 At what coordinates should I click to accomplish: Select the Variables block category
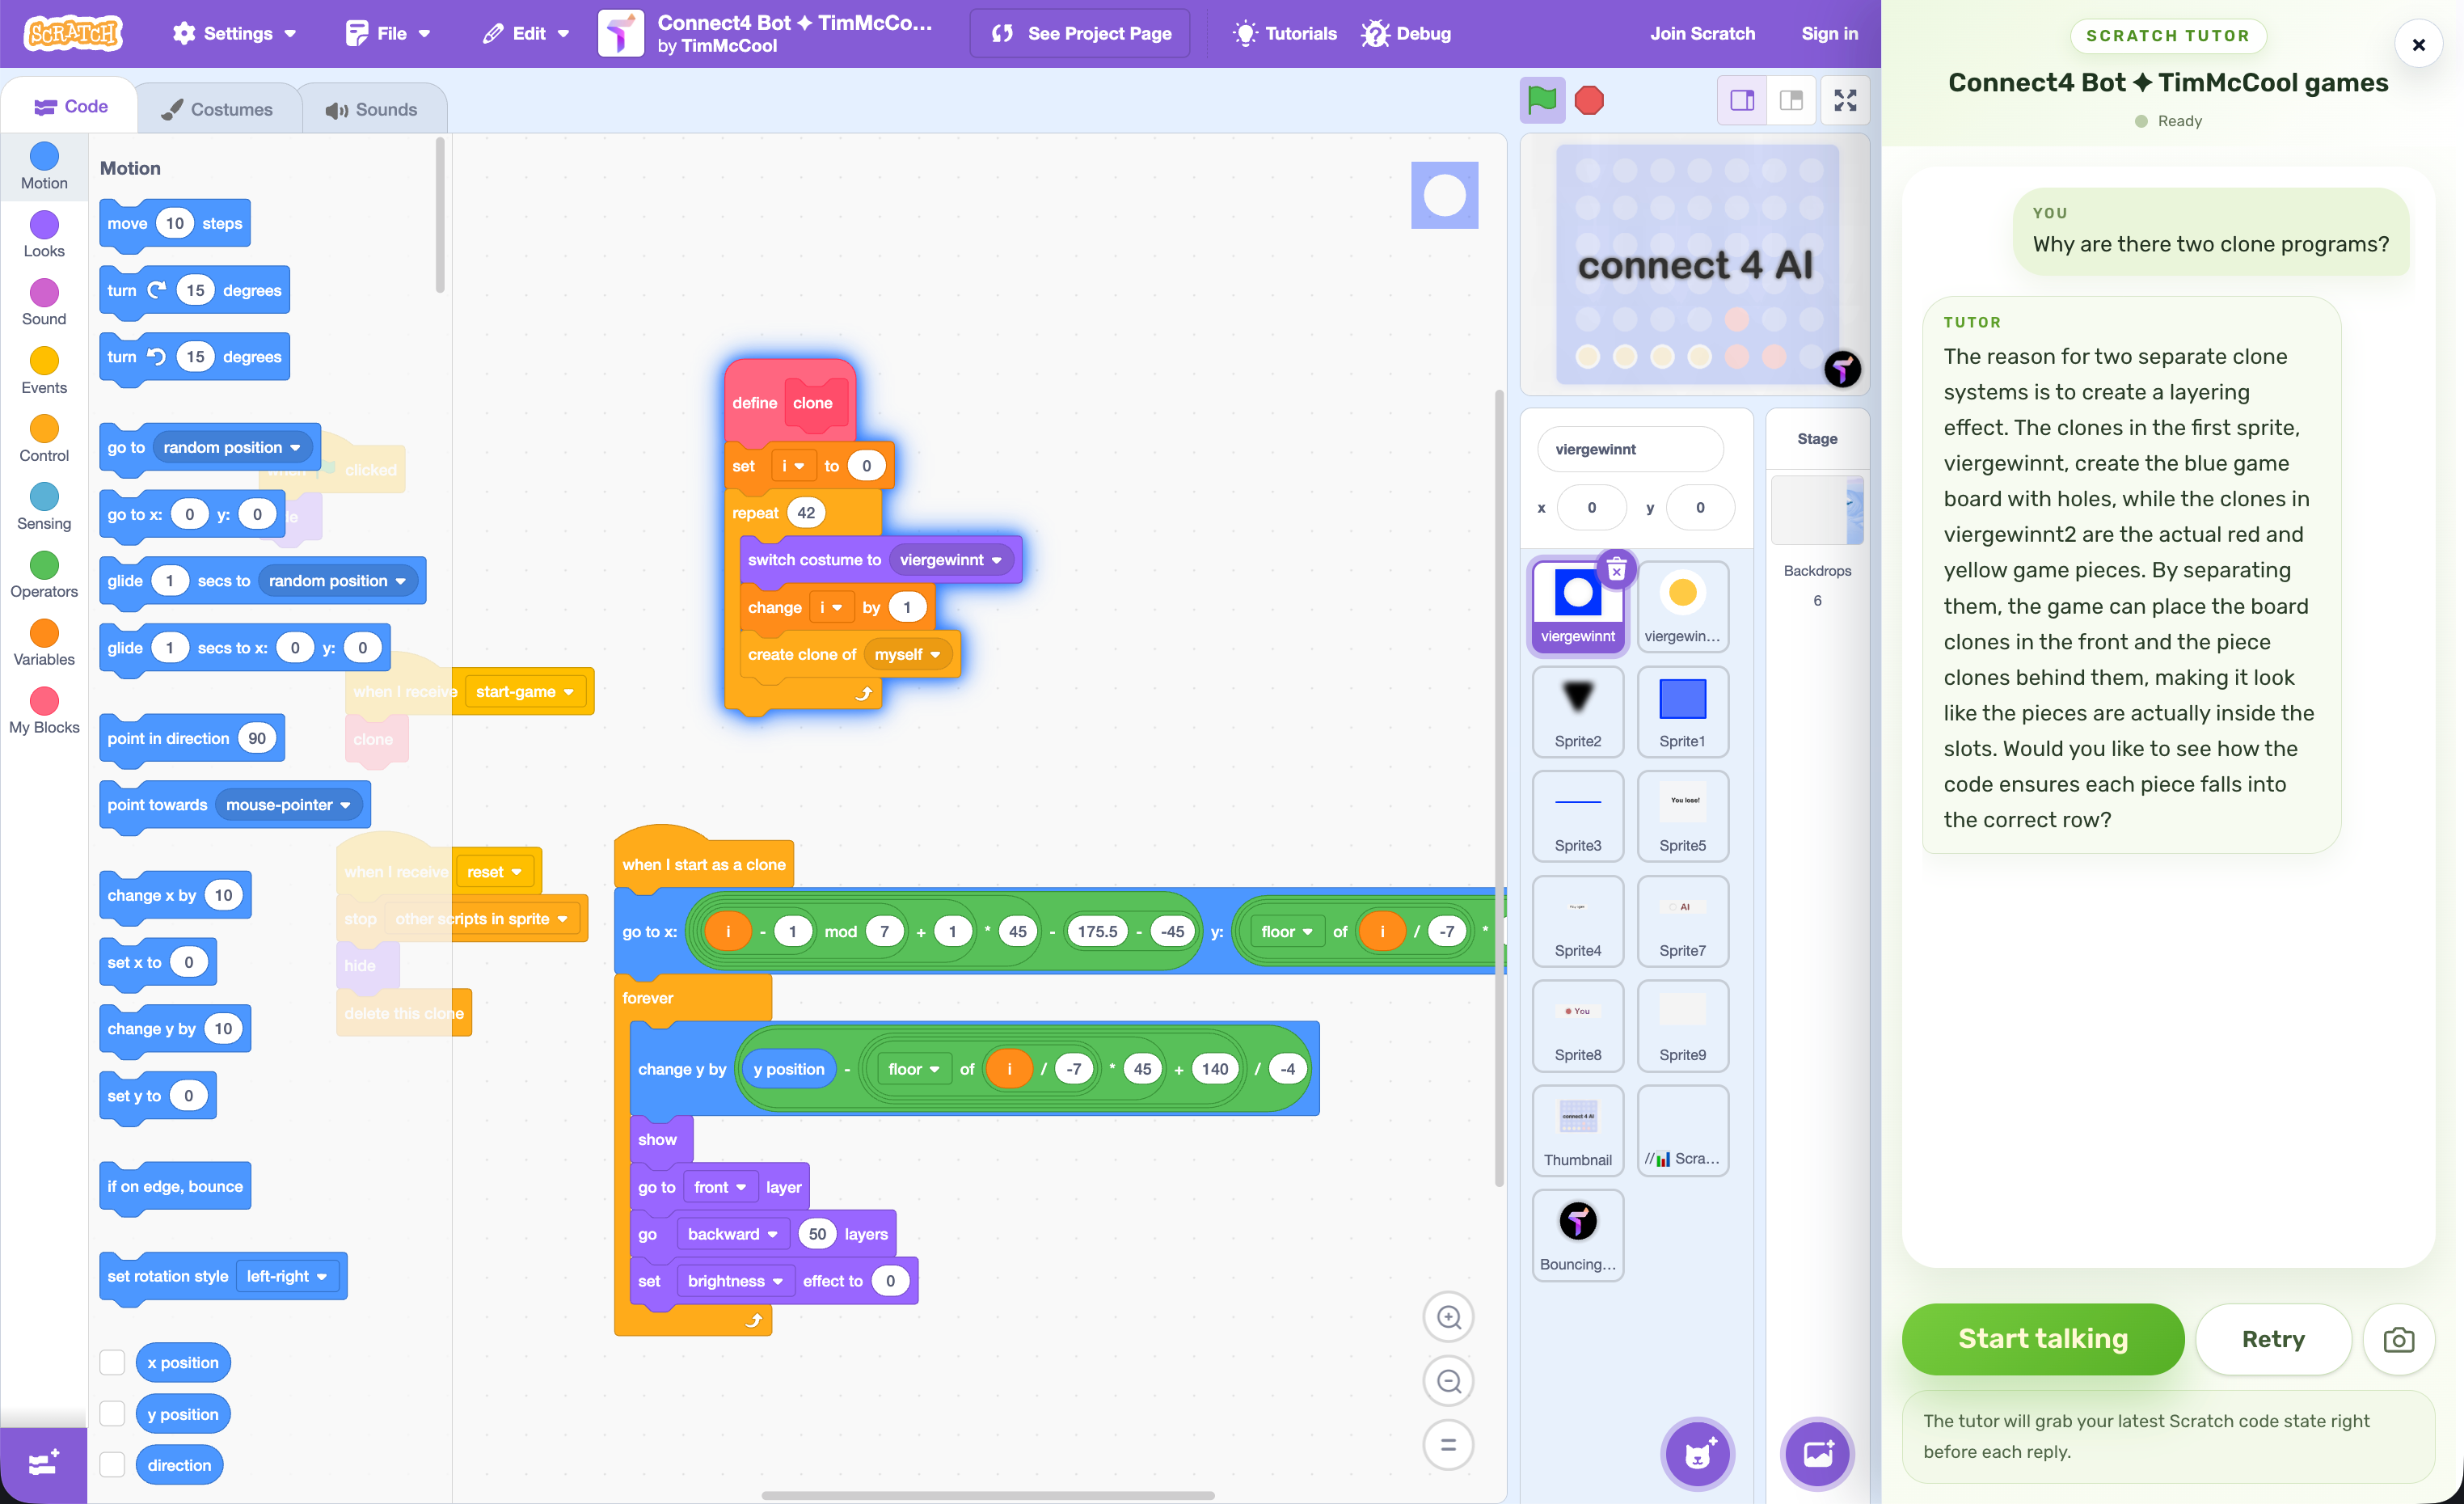tap(44, 643)
